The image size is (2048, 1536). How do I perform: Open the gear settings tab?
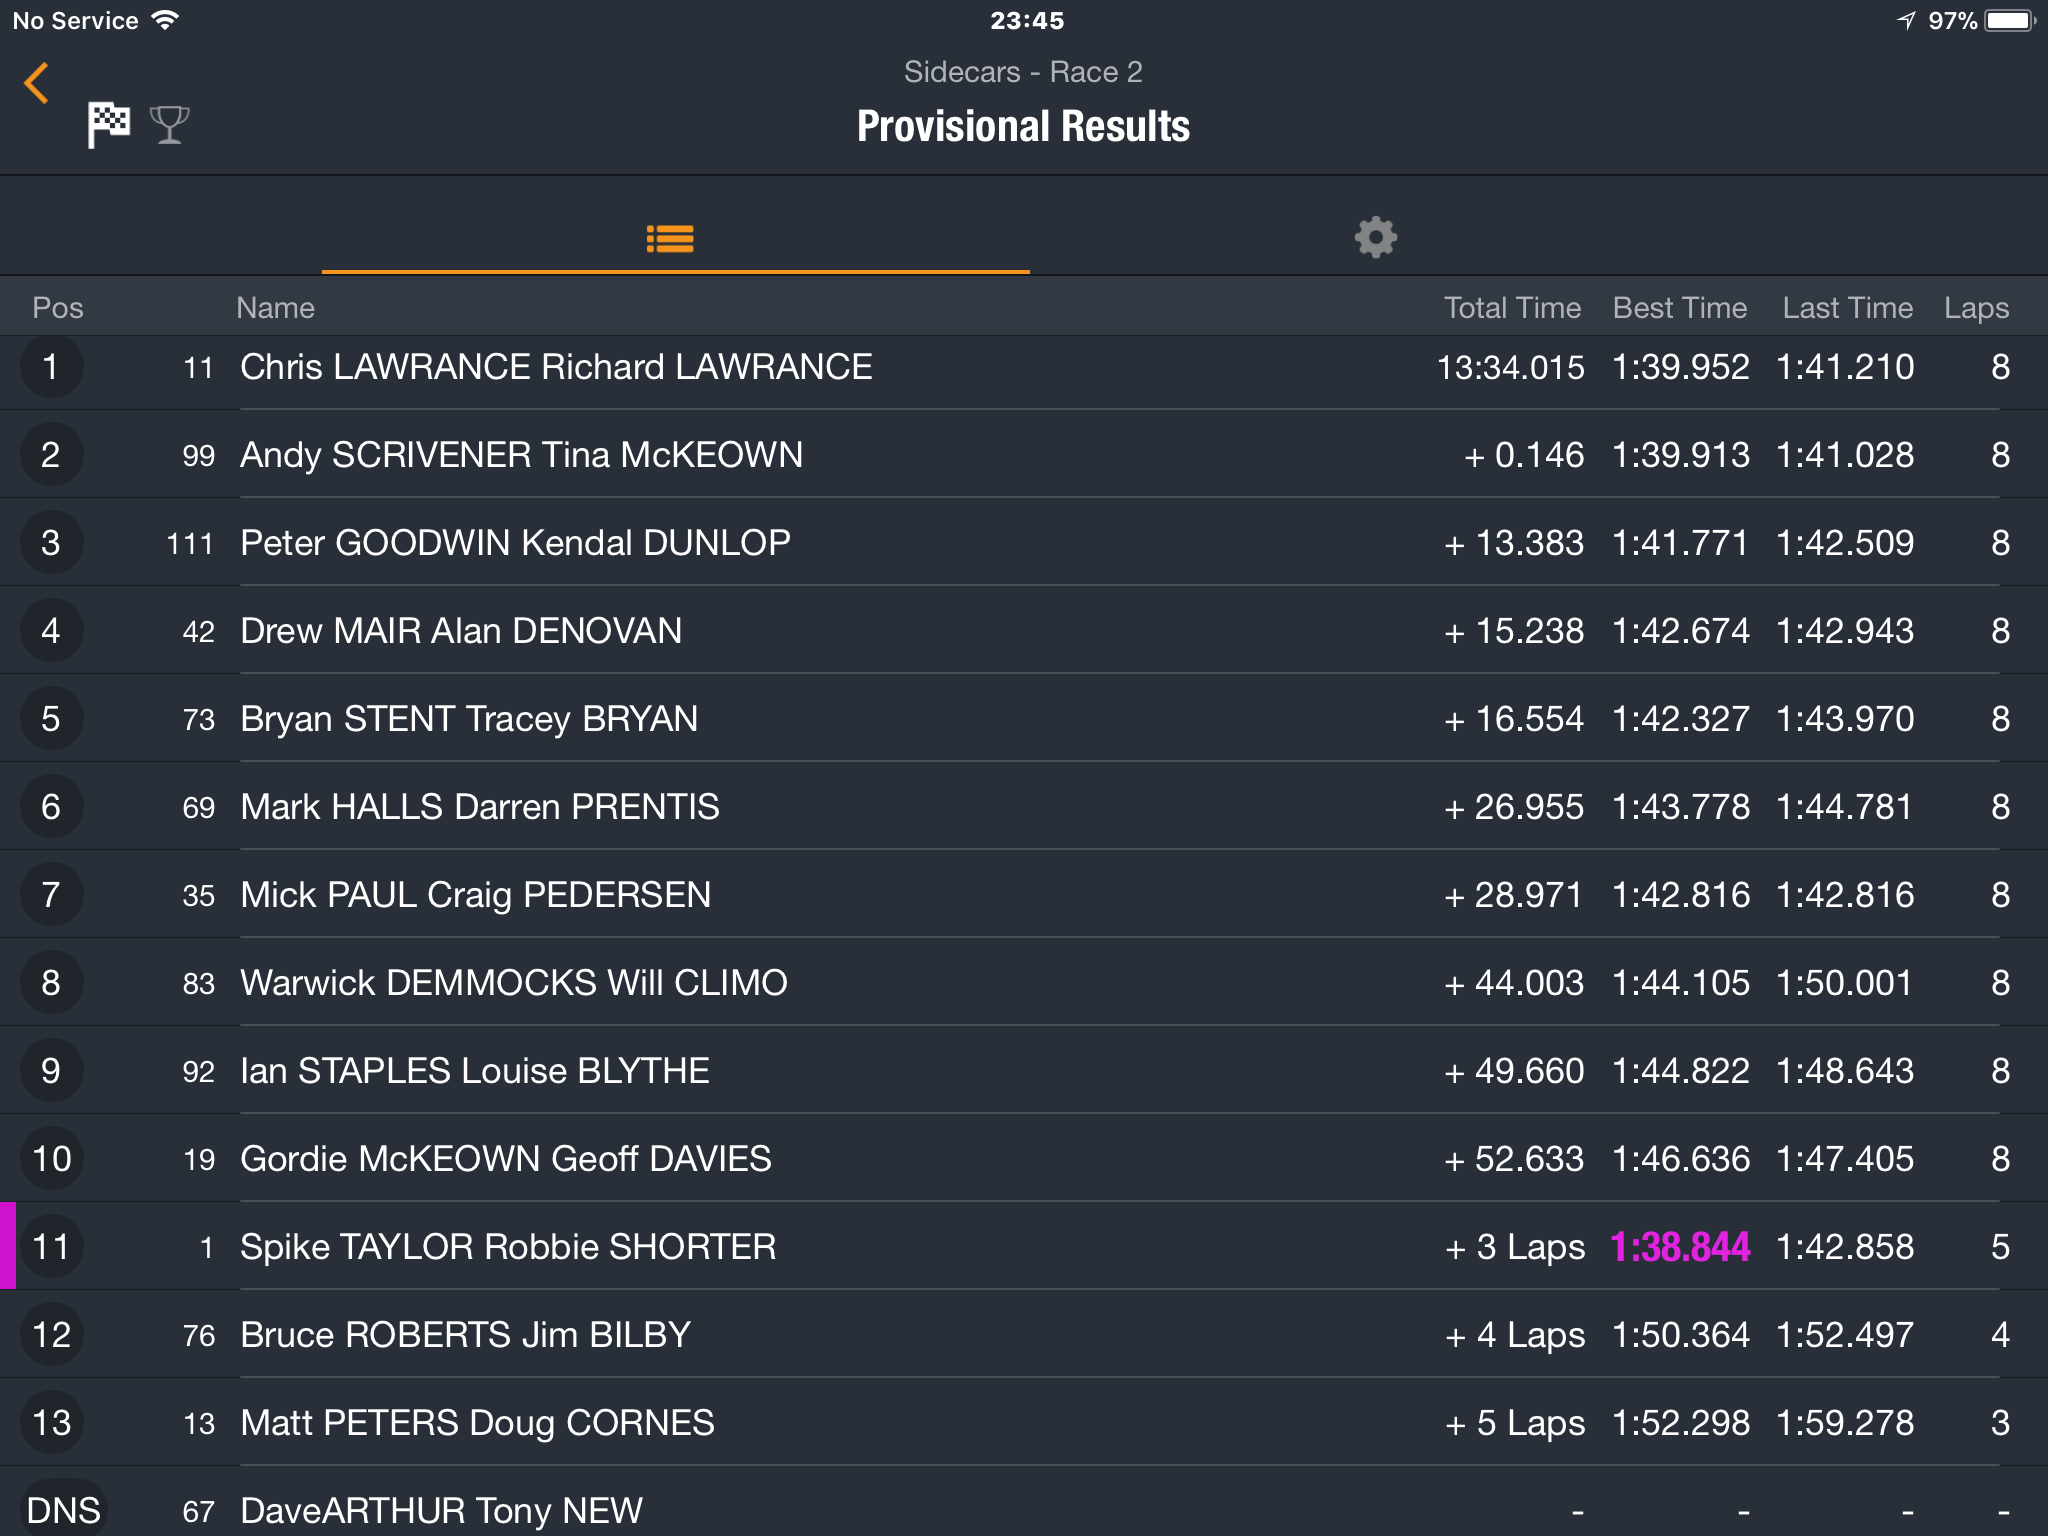coord(1376,238)
